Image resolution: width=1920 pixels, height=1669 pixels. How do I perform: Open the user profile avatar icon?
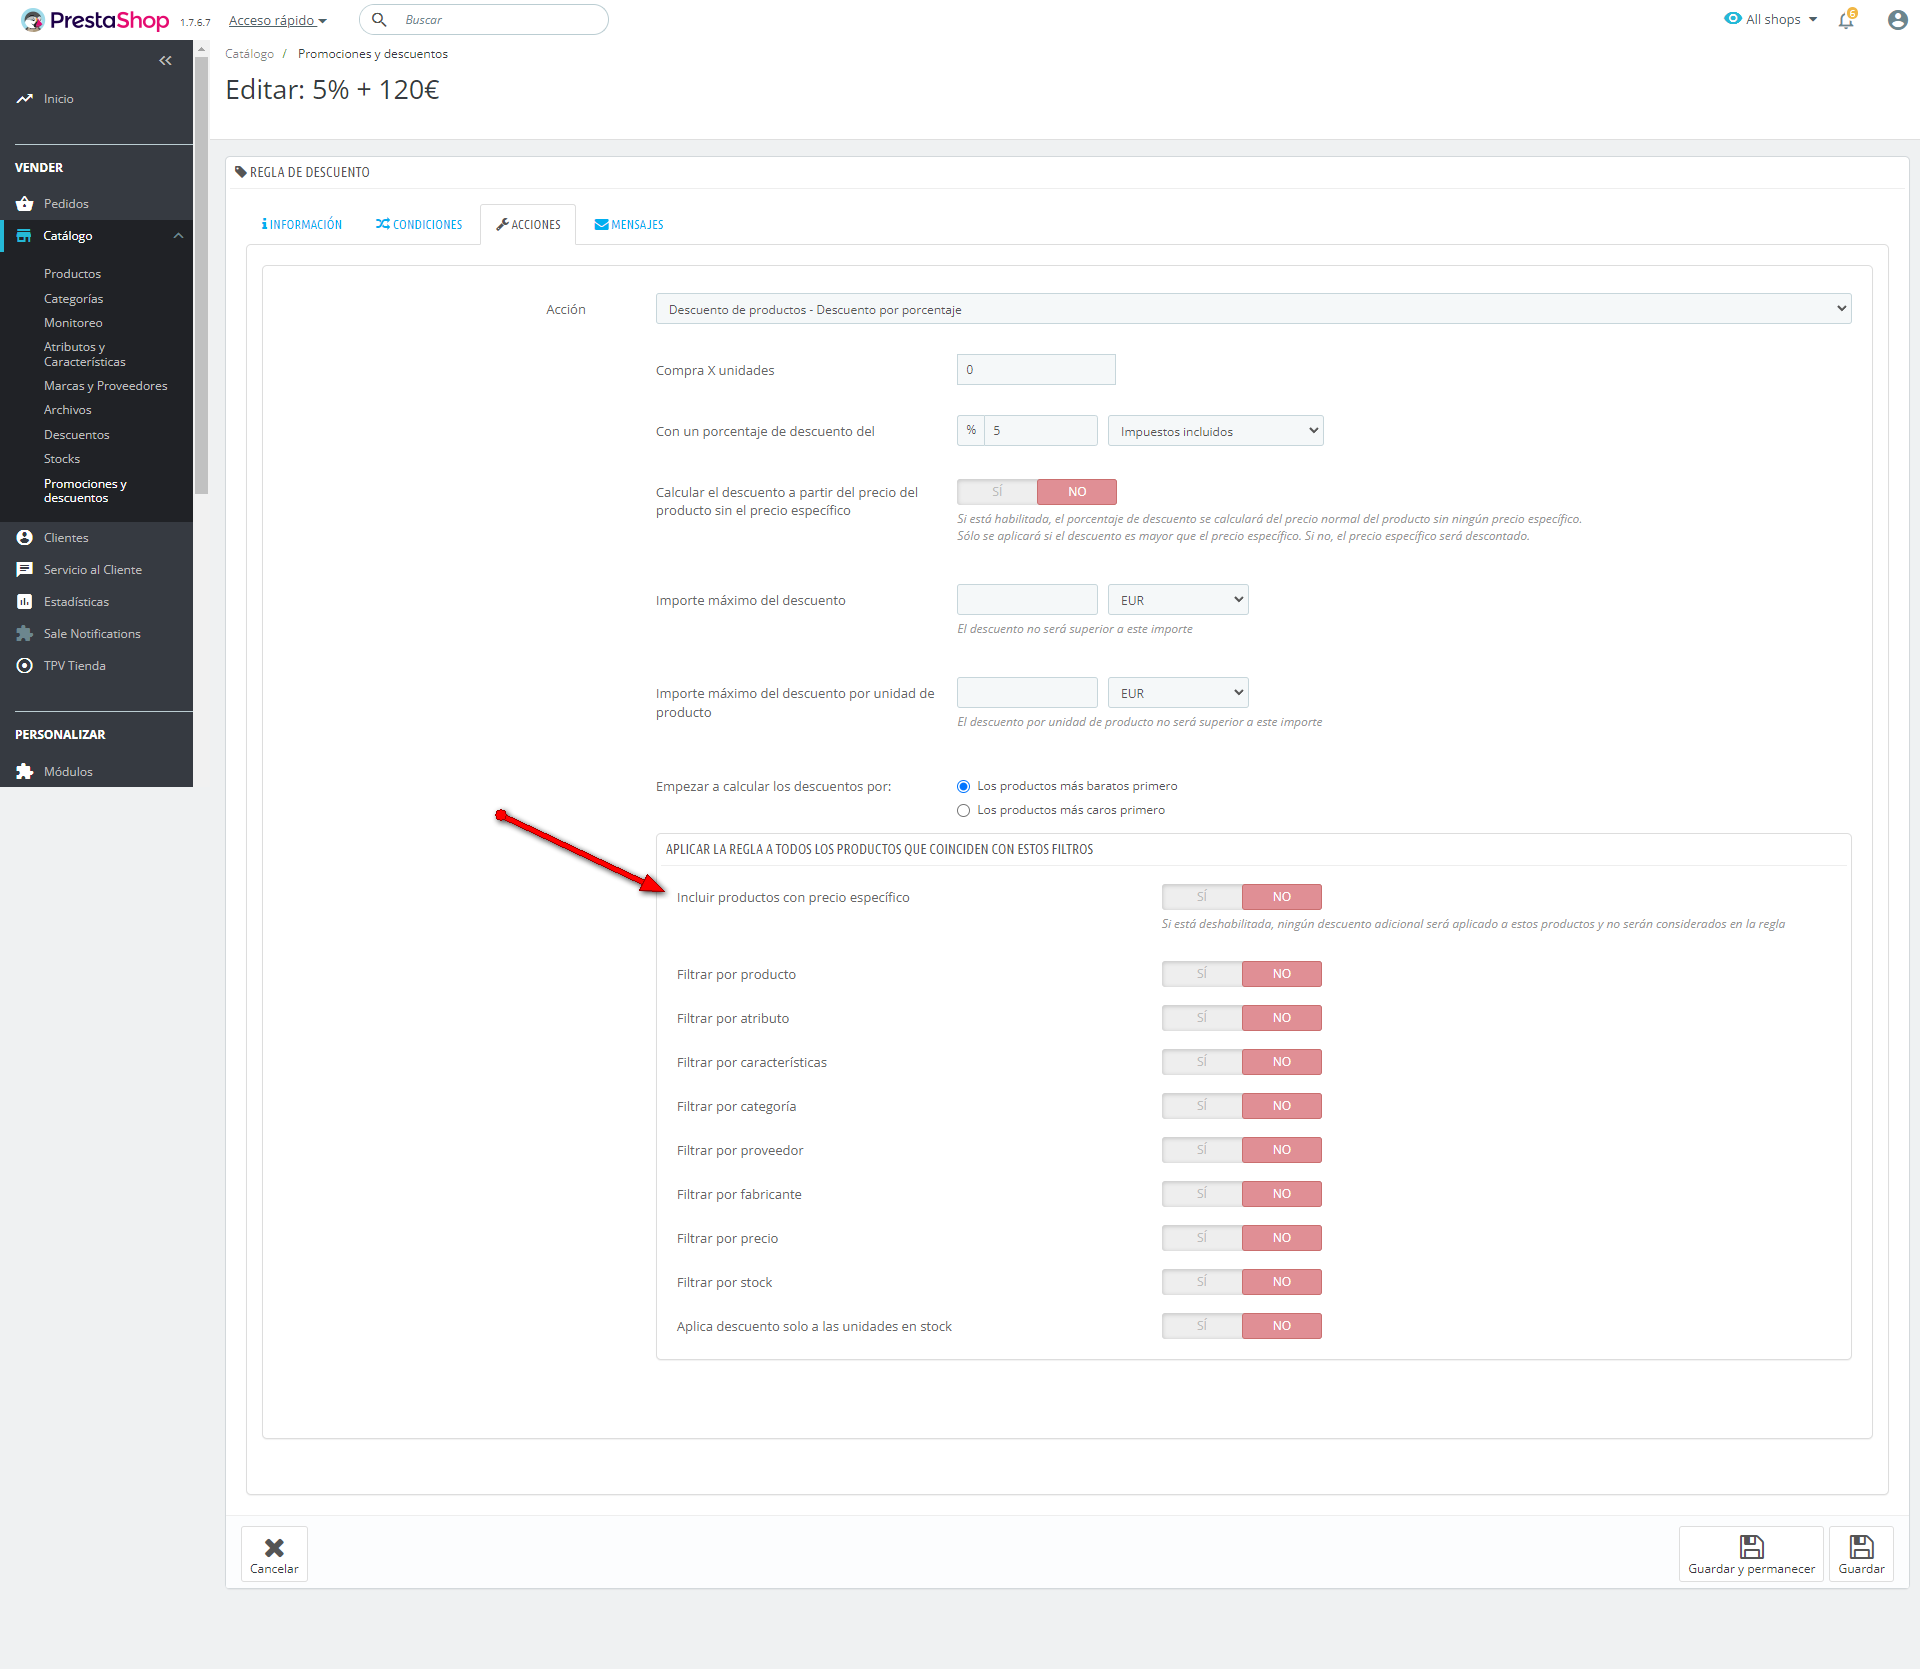point(1897,20)
